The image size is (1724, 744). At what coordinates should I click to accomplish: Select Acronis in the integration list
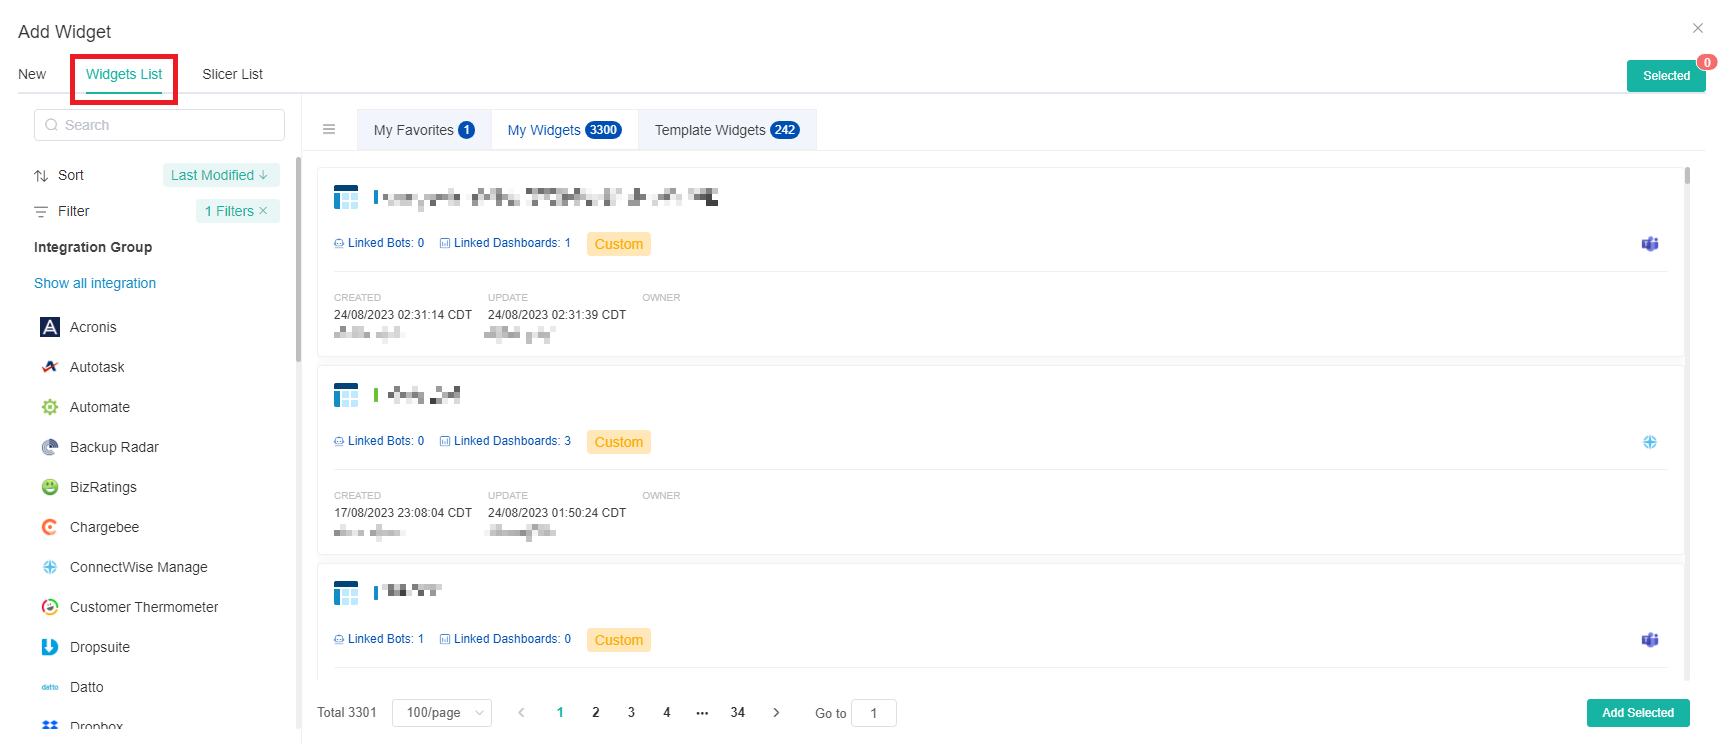[93, 327]
